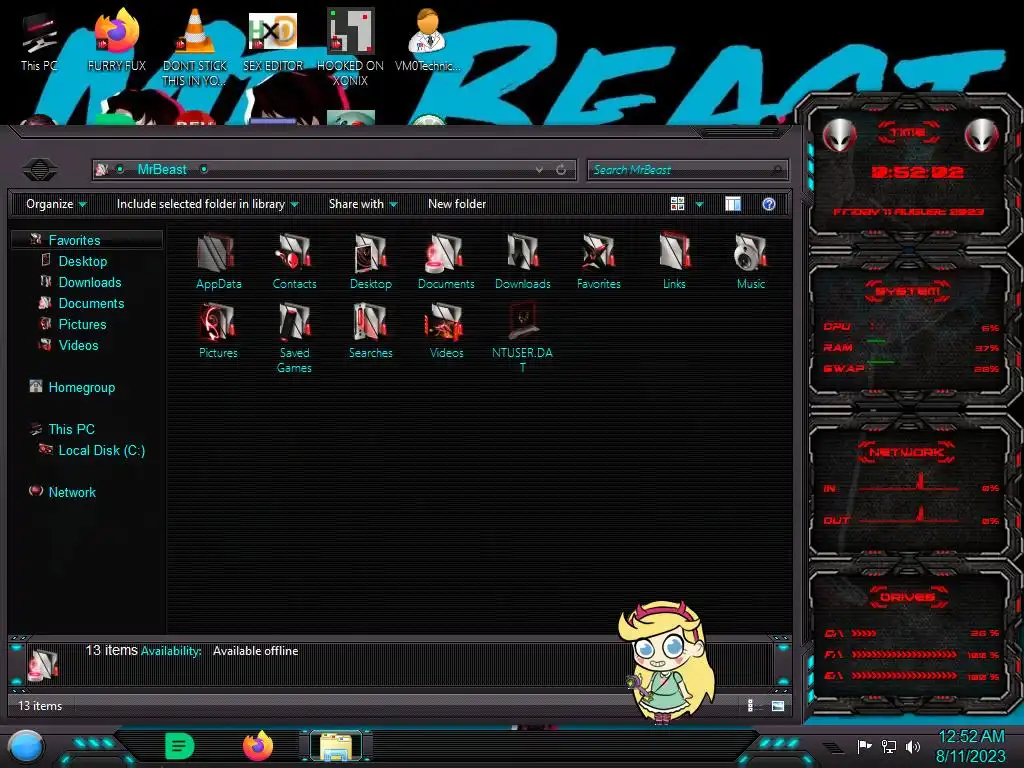Screen dimensions: 1024x768
Task: Click the Star Butterfly desktop mascot
Action: click(x=666, y=662)
